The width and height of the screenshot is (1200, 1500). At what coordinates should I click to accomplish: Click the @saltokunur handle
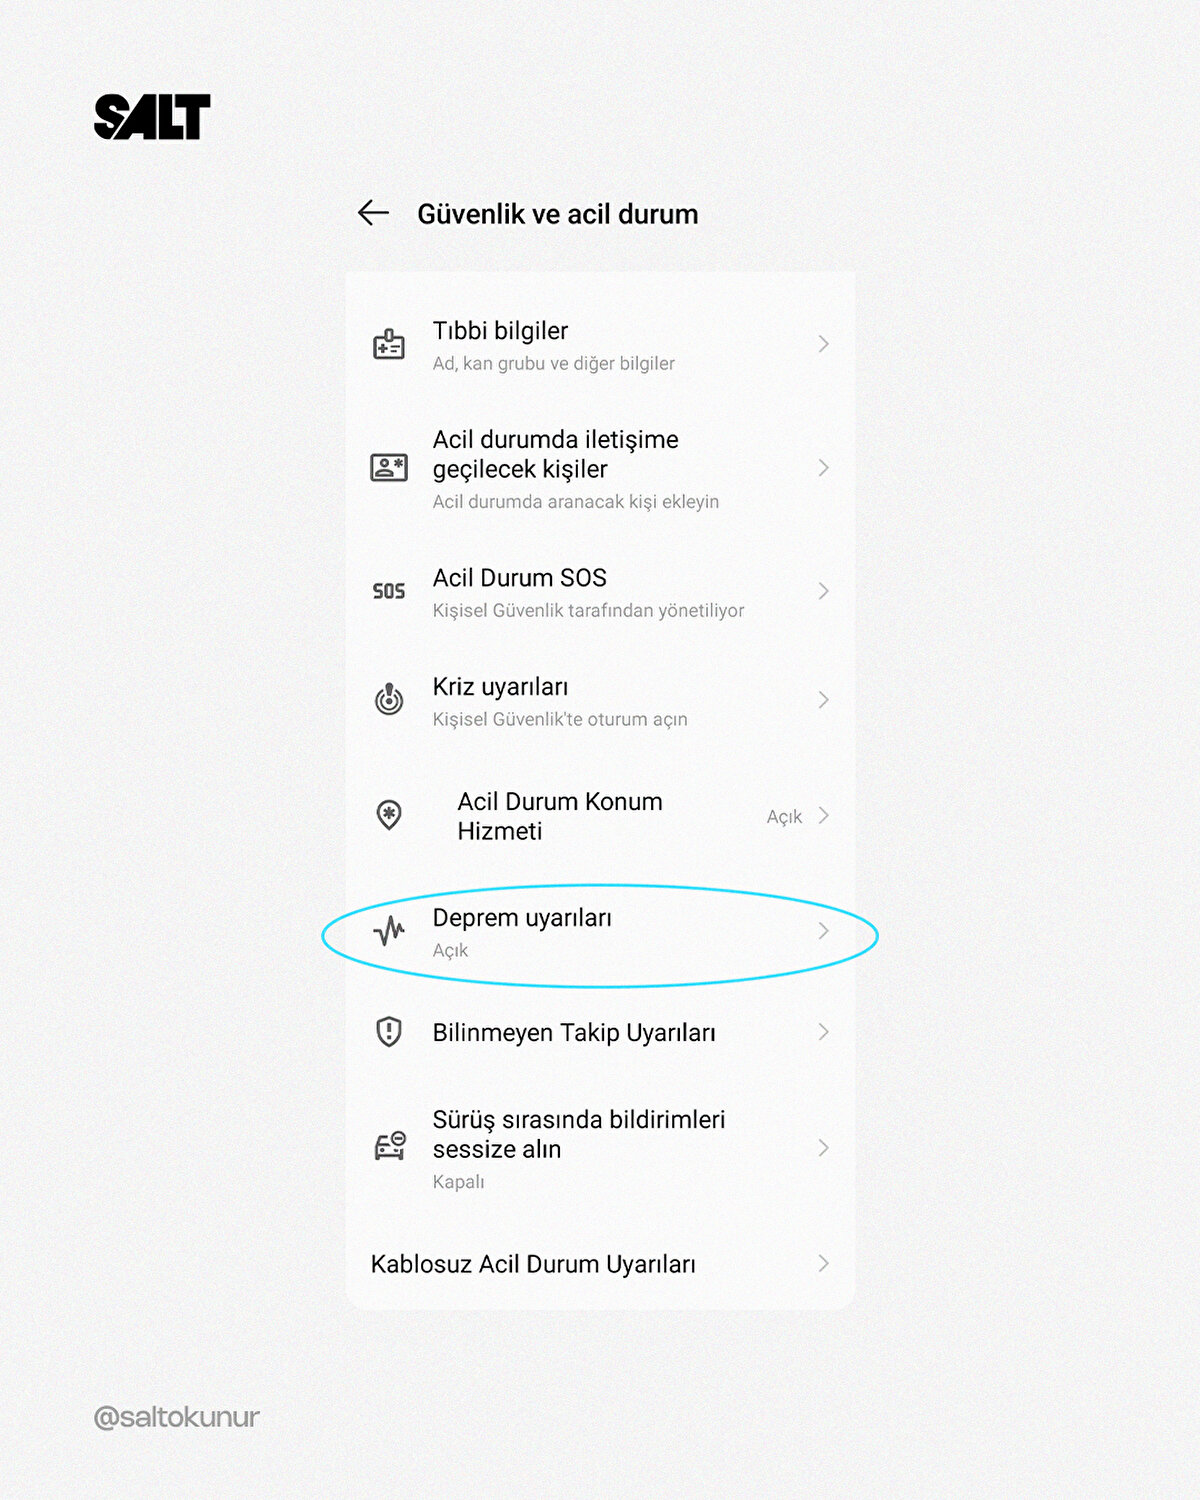177,1417
